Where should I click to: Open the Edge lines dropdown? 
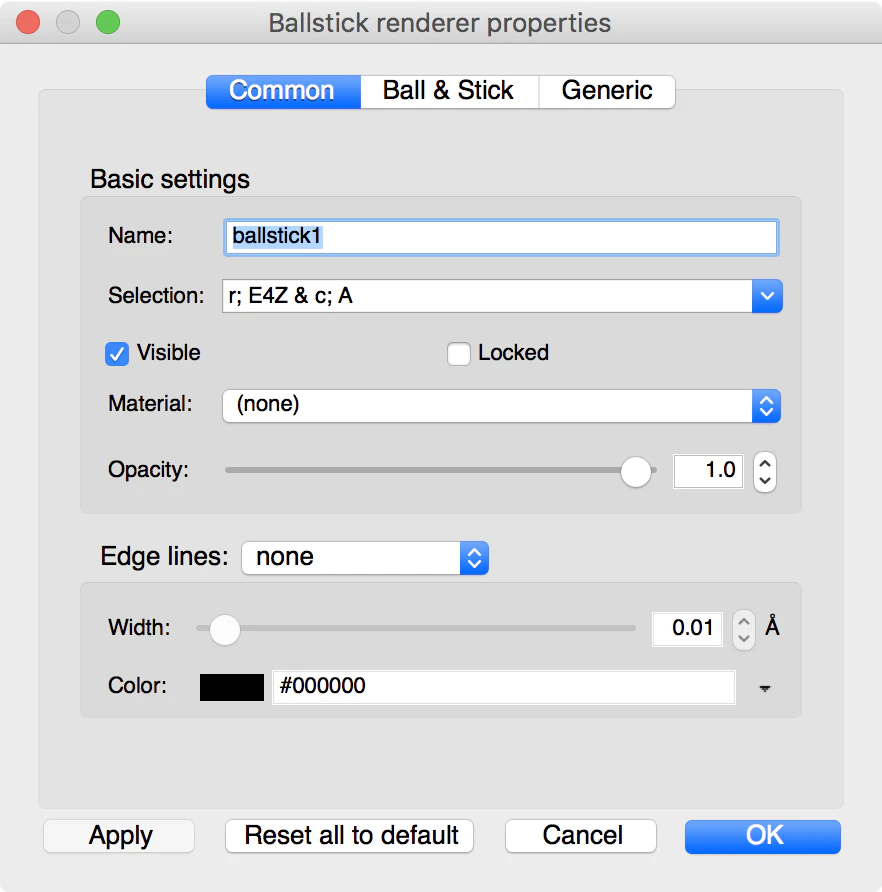[x=365, y=558]
